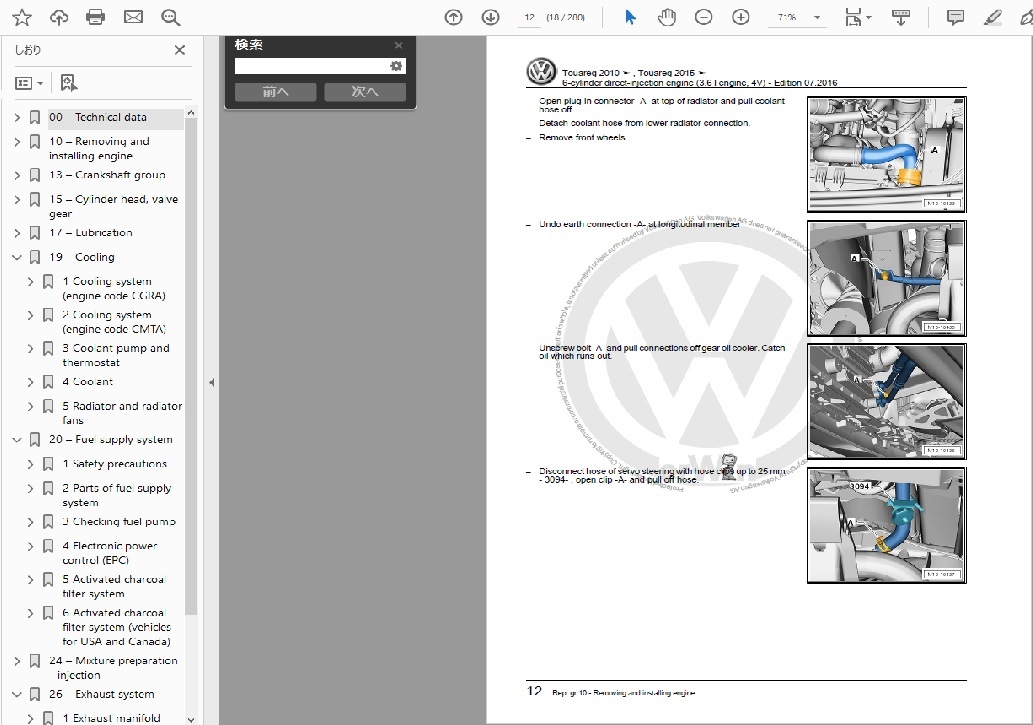Click the search text input field
1033x725 pixels.
pyautogui.click(x=312, y=66)
